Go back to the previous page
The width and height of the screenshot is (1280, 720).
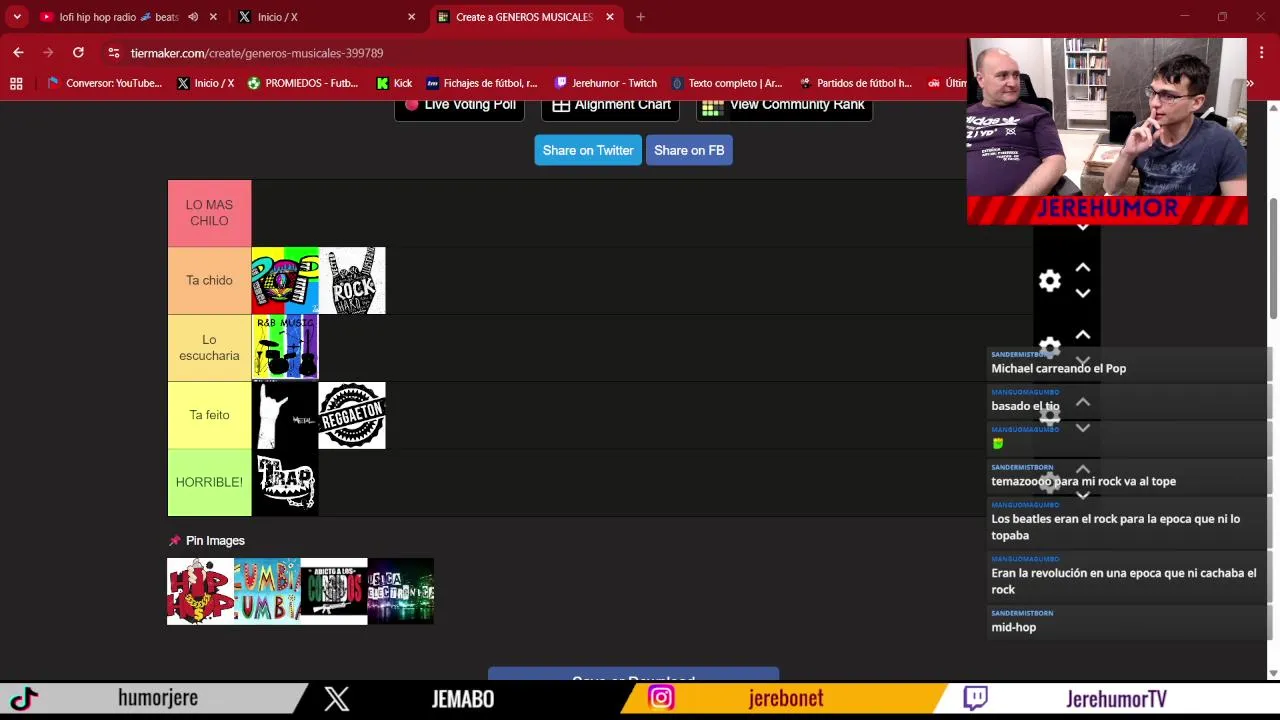pyautogui.click(x=18, y=52)
